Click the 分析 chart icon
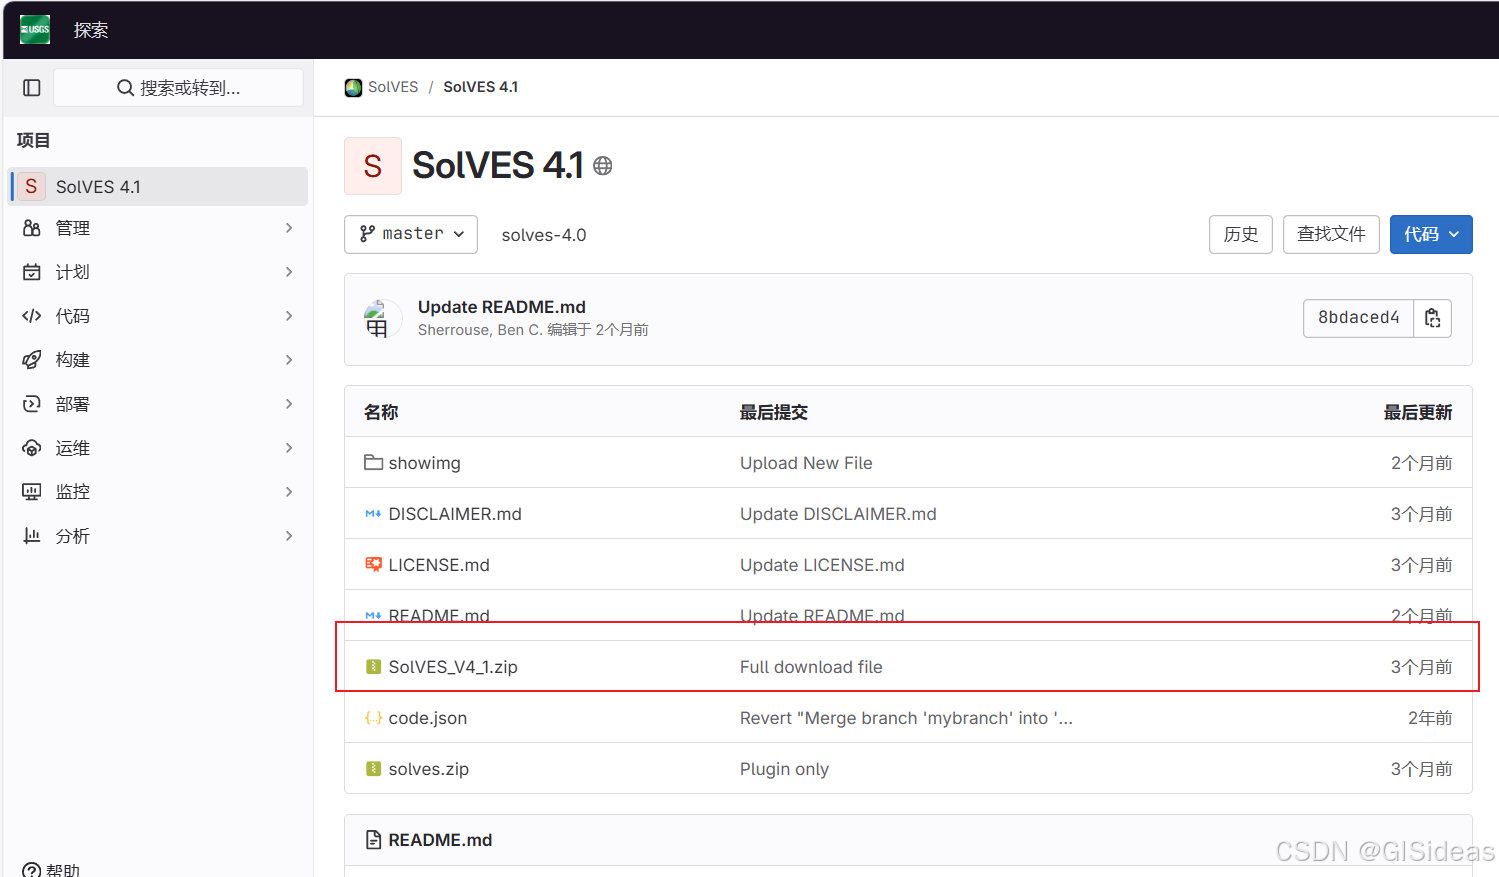Viewport: 1499px width, 877px height. pos(32,536)
